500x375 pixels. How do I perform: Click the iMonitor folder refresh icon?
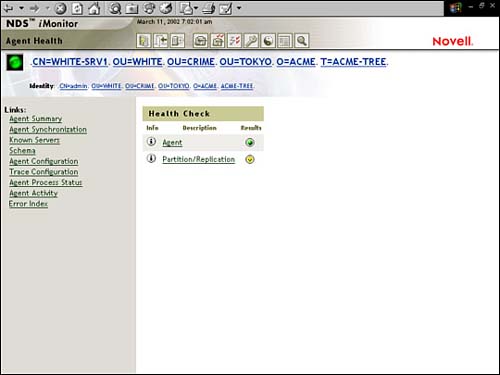200,41
